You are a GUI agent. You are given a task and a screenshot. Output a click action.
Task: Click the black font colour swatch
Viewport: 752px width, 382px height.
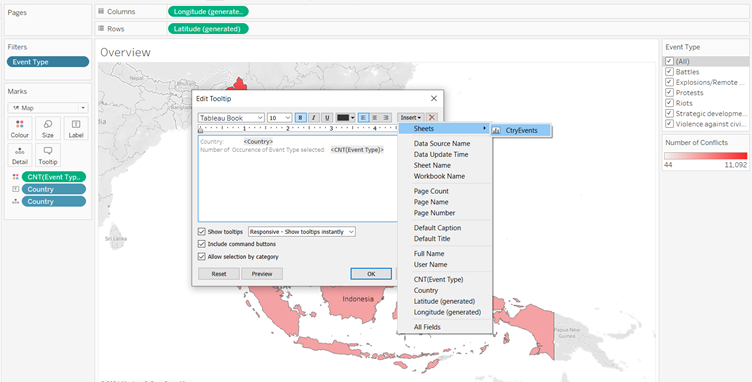(x=342, y=117)
